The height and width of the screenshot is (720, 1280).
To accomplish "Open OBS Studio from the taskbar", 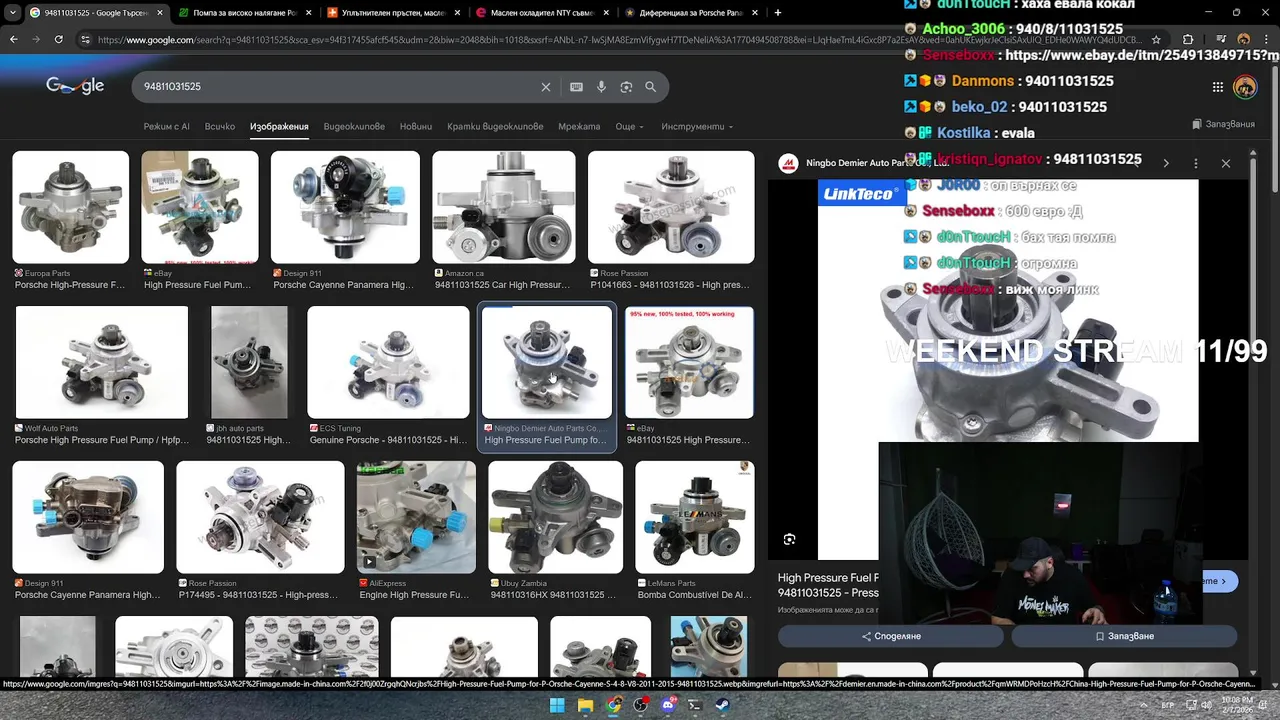I will click(641, 705).
